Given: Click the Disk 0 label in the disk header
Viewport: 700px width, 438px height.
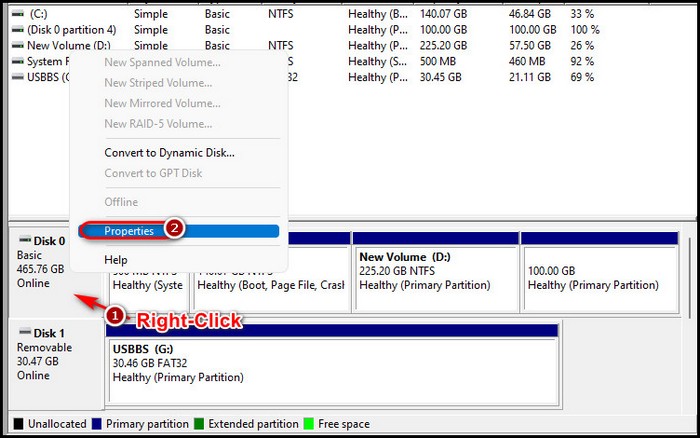Looking at the screenshot, I should click(49, 241).
